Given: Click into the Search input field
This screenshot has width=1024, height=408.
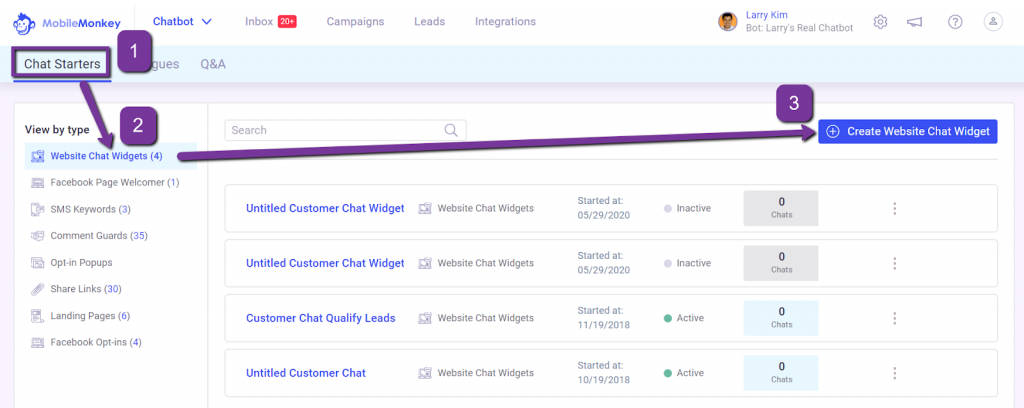Looking at the screenshot, I should (x=345, y=130).
